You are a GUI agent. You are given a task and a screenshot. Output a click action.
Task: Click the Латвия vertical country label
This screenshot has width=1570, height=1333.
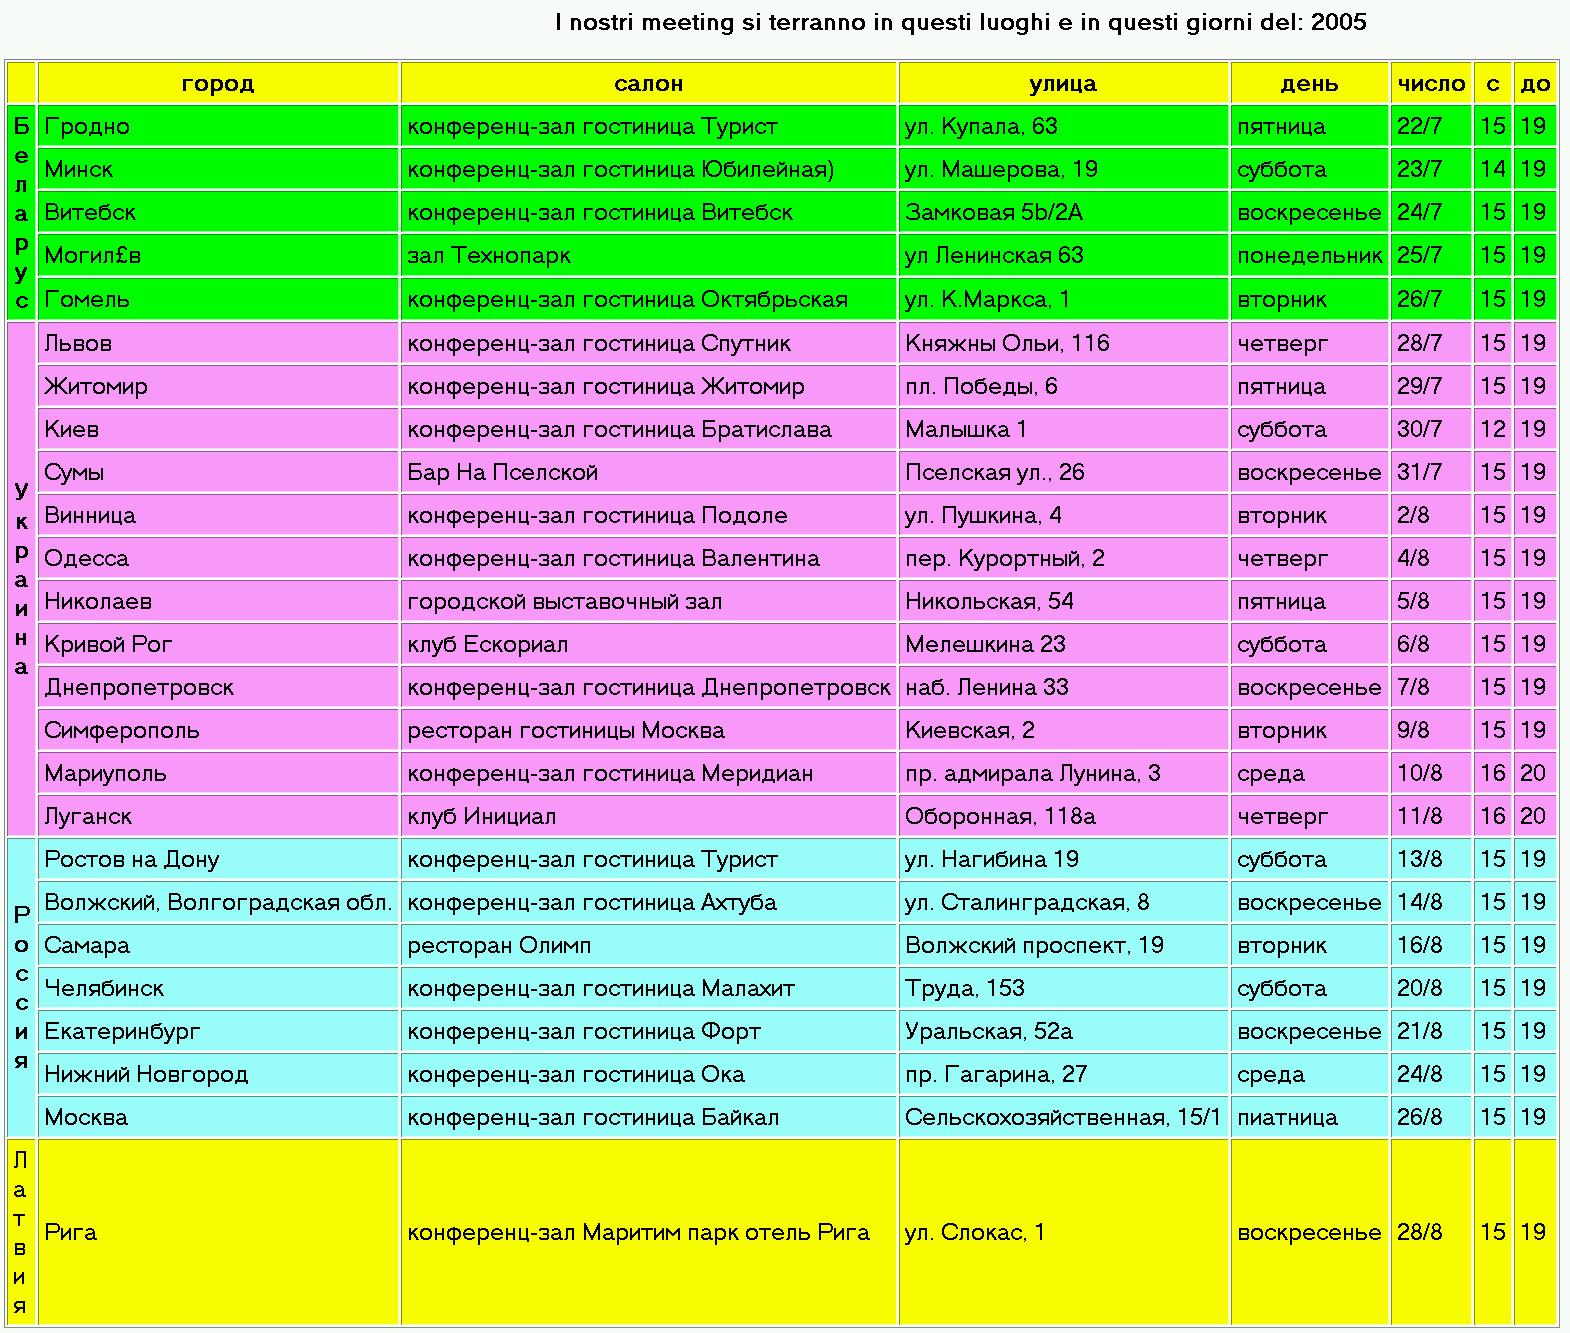coord(21,1232)
